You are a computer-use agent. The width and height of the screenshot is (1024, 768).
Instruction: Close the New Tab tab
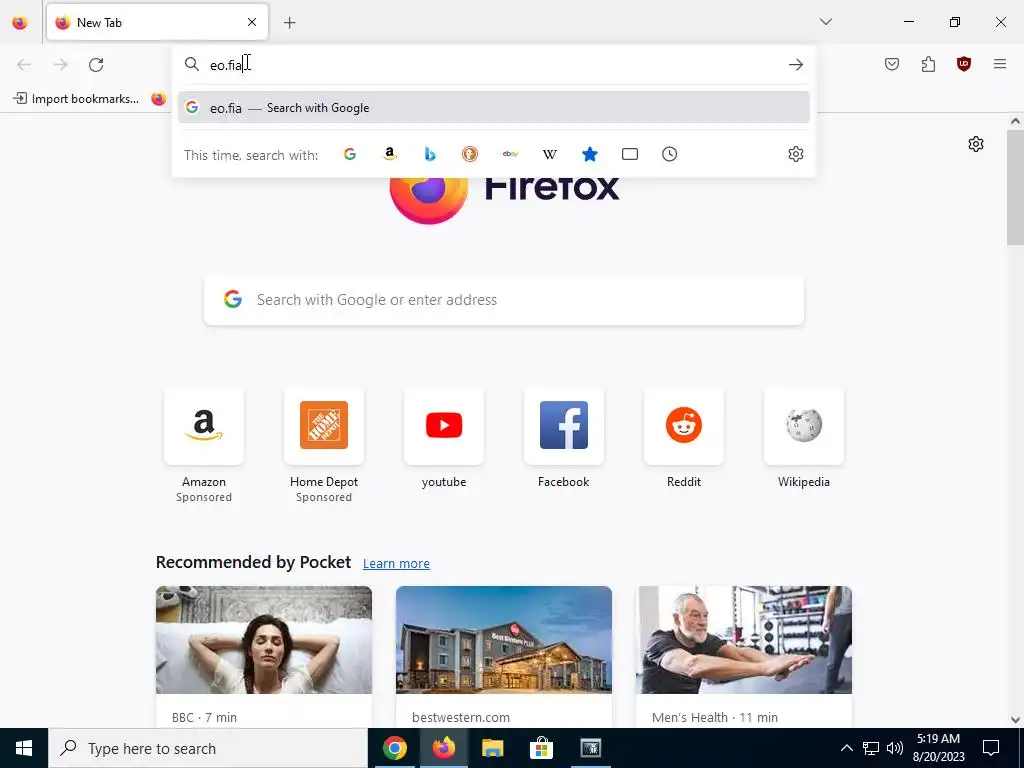click(x=252, y=22)
